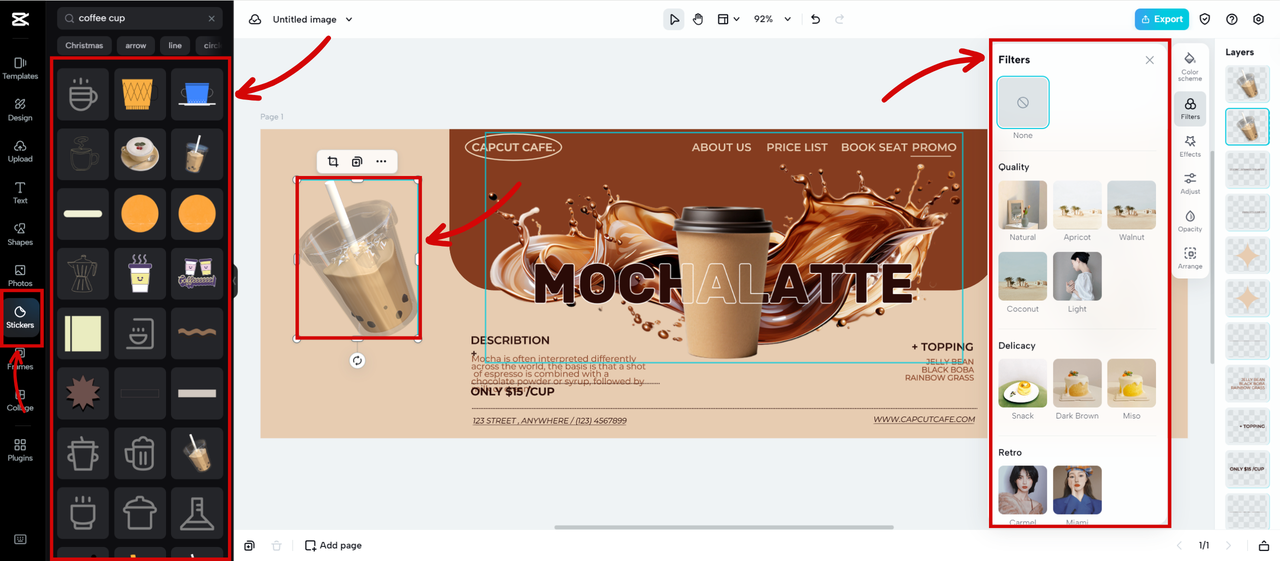Open the Upload panel
The height and width of the screenshot is (561, 1280).
point(20,151)
